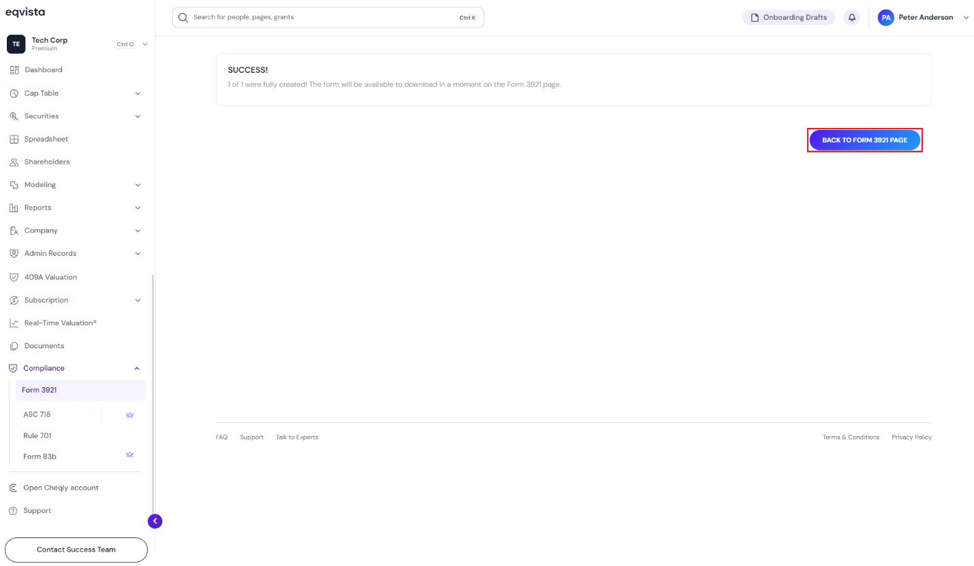974x566 pixels.
Task: Select ASC 718 menu item
Action: point(37,414)
